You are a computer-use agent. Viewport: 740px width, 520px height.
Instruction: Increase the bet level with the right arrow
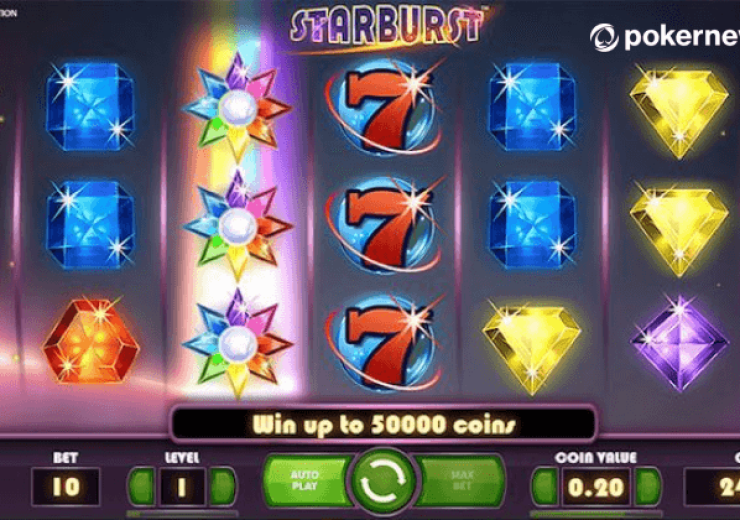click(222, 486)
